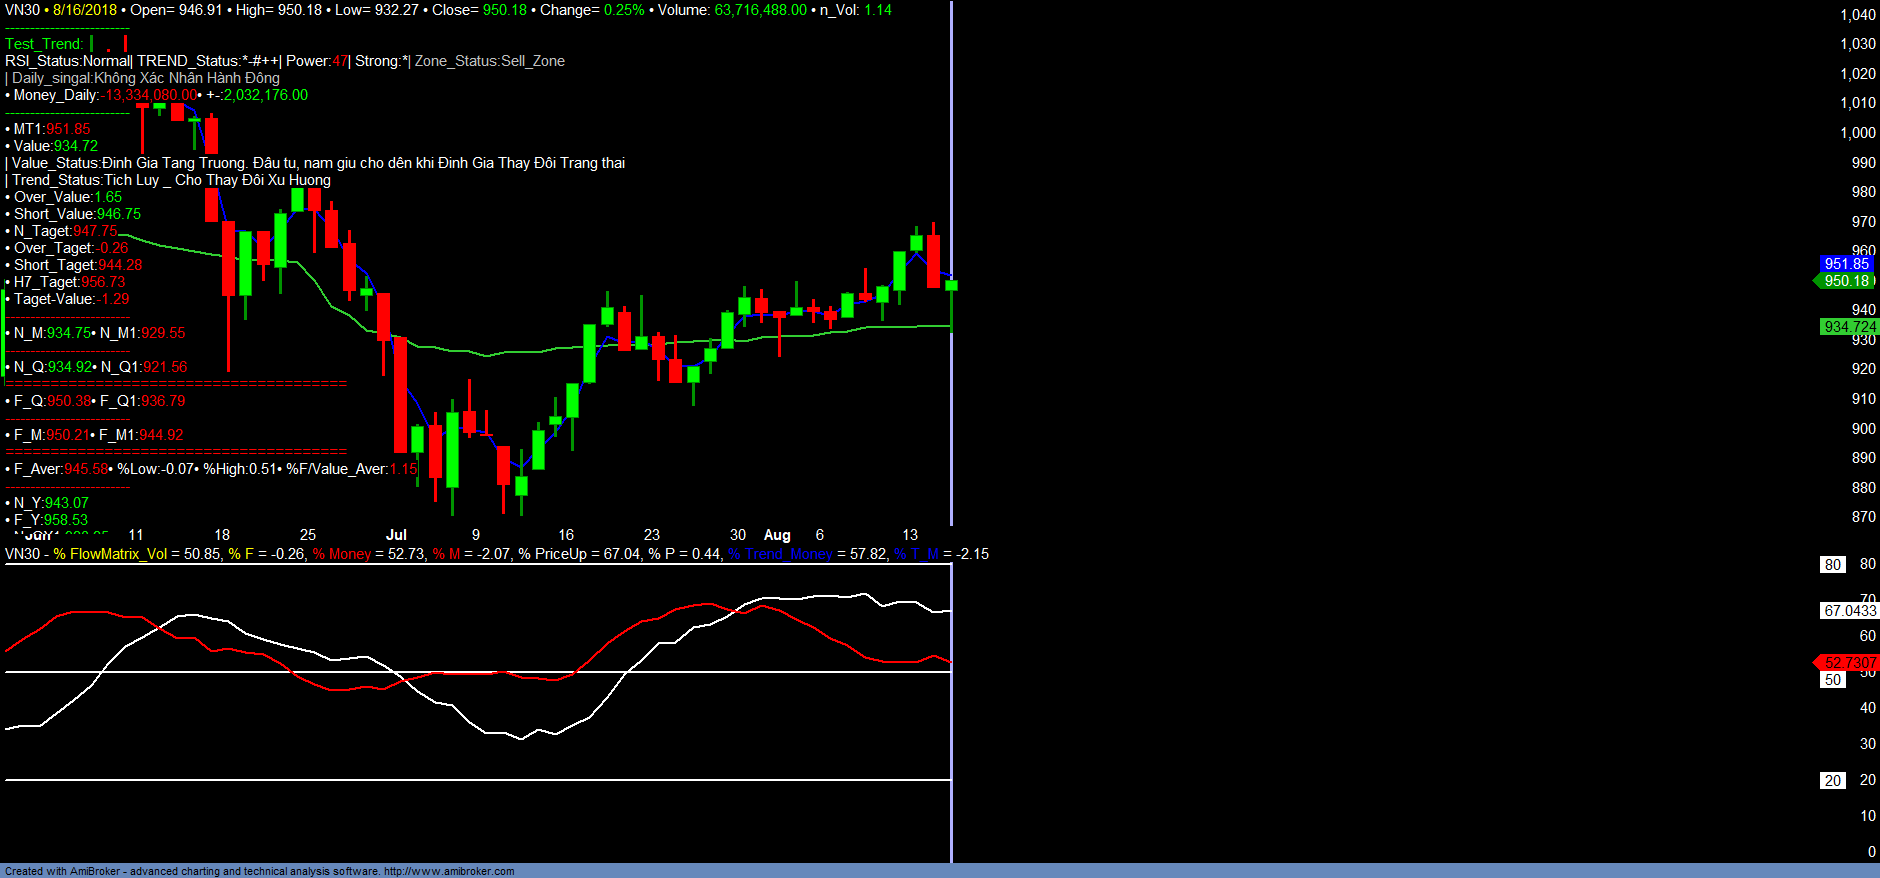Screen dimensions: 1880x878
Task: Click the boxed 20 level marker
Action: tap(1832, 781)
